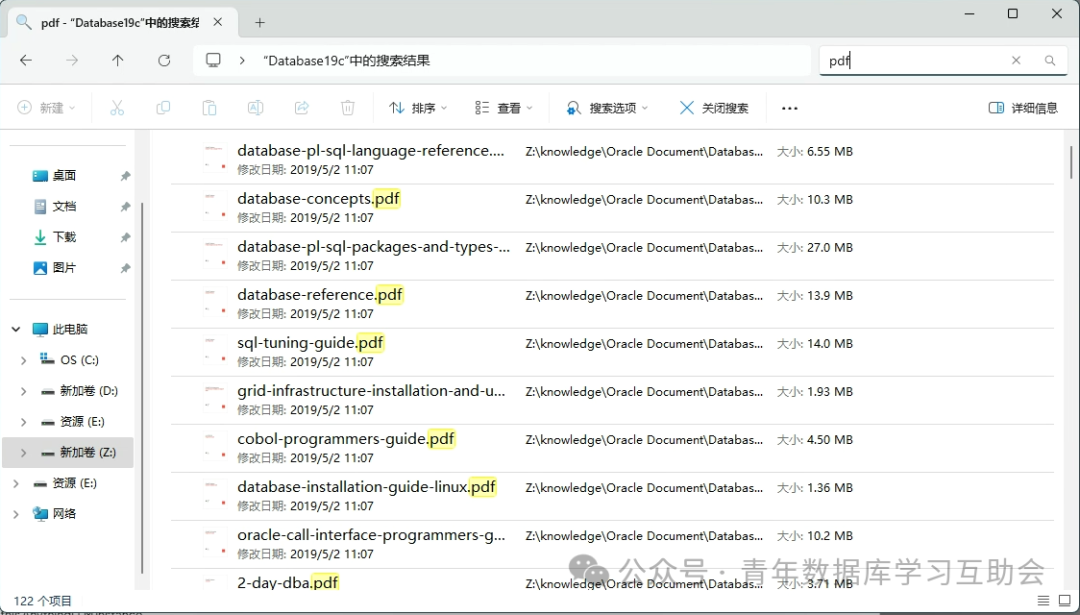Select database-installation-guide-linux.pdf
The image size is (1080, 615).
click(366, 487)
